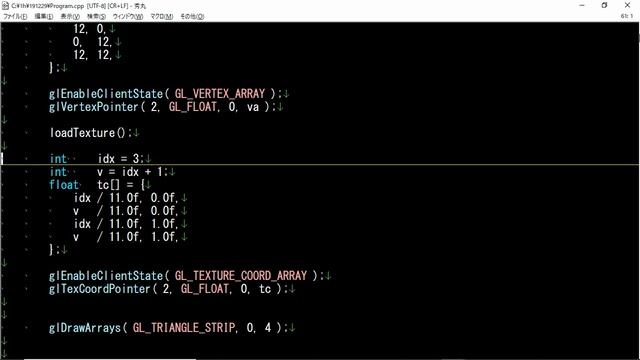Screen dimensions: 640x360
Task: Click the line '12, 12,'
Action: 93,55
